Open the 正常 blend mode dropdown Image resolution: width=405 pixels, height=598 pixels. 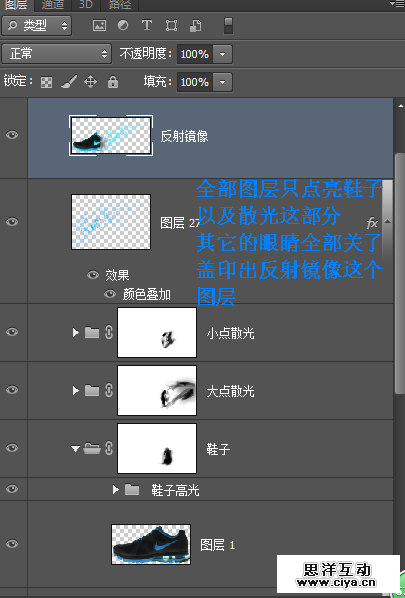tap(56, 54)
